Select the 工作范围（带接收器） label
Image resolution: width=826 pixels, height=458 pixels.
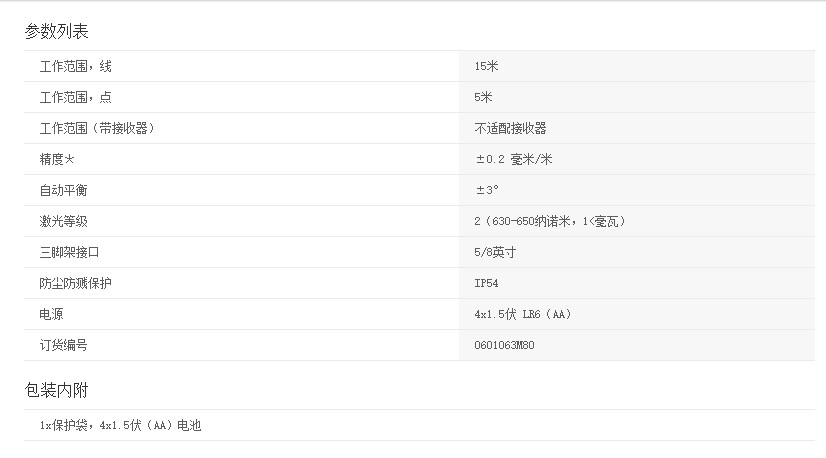pyautogui.click(x=97, y=128)
